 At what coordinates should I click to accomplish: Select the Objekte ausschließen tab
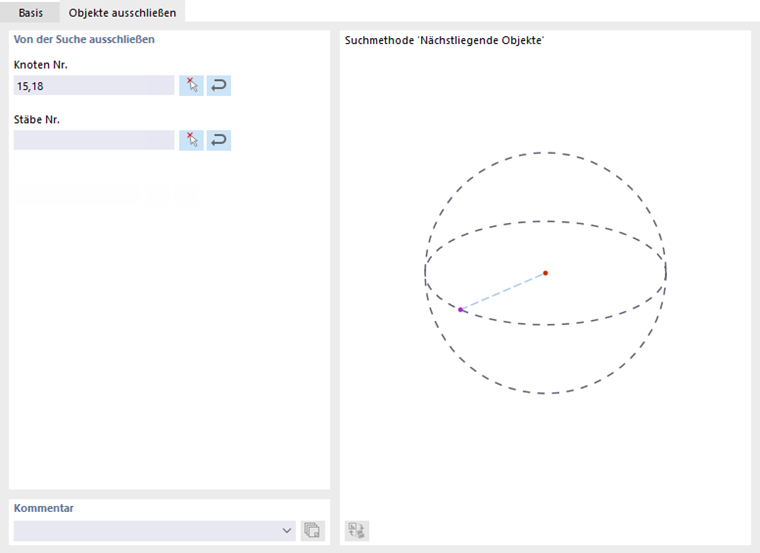(x=122, y=13)
